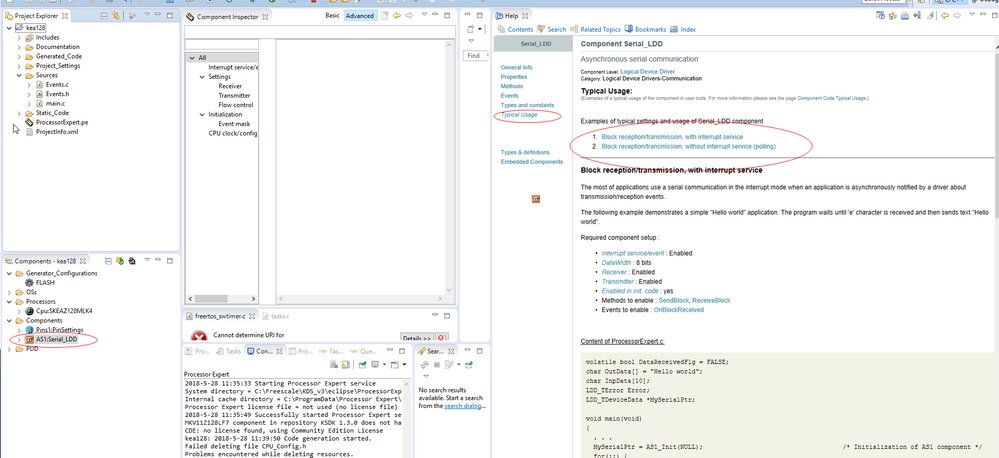The width and height of the screenshot is (999, 458).
Task: Open Methods help link
Action: pyautogui.click(x=512, y=86)
